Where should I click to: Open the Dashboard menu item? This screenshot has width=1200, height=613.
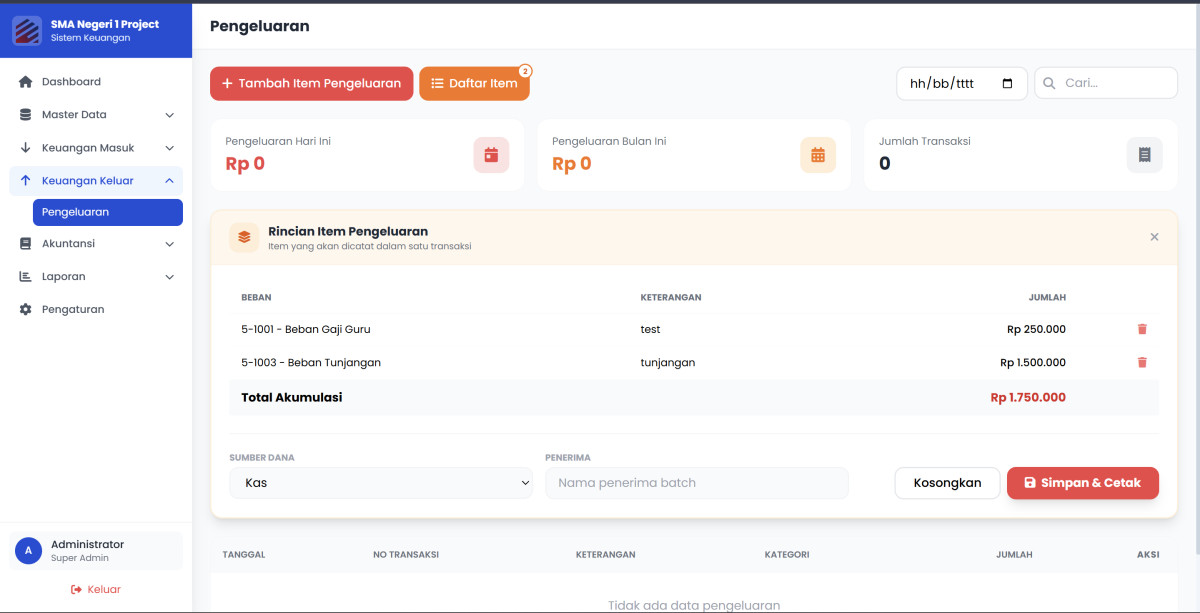click(96, 82)
